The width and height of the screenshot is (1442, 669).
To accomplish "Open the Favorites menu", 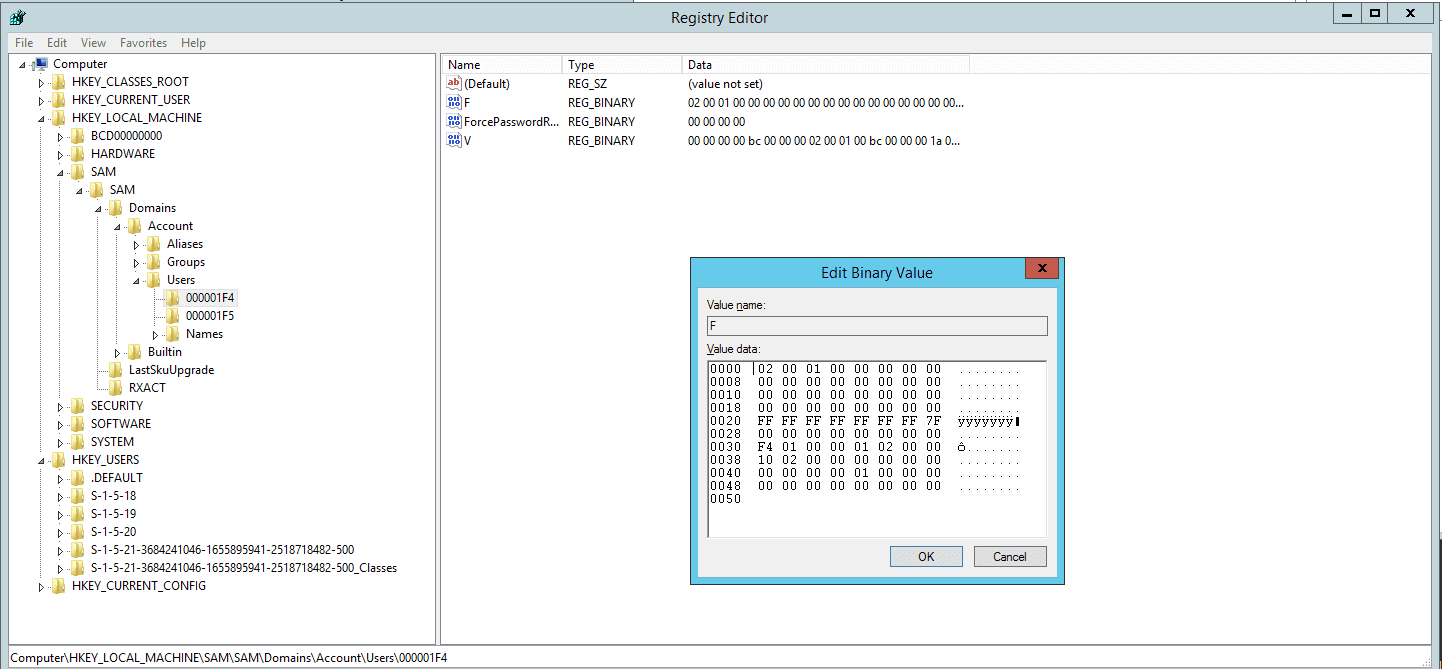I will (143, 42).
